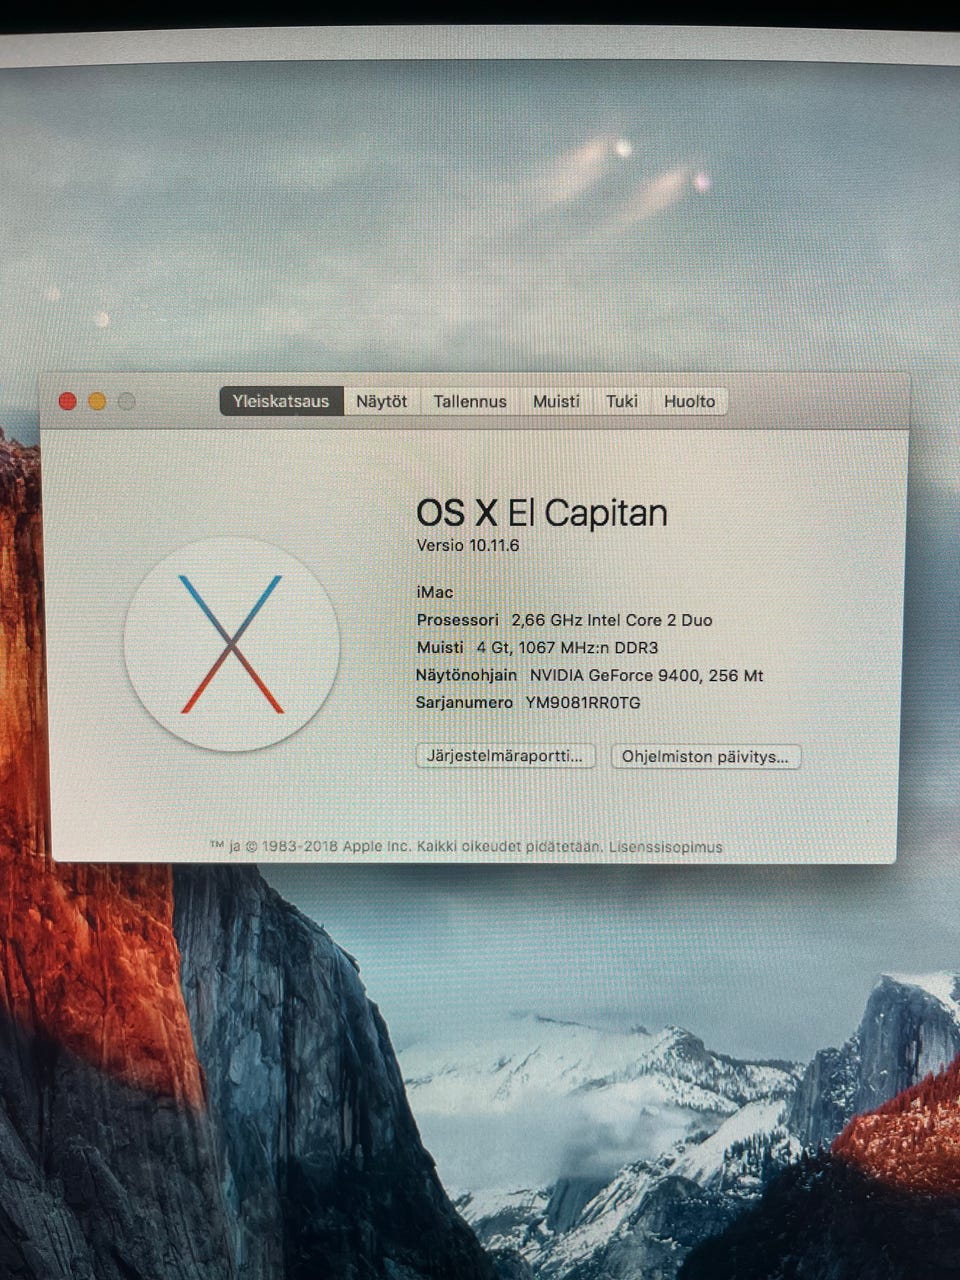Click the Näytönohjain label
This screenshot has height=1280, width=960.
coord(466,676)
